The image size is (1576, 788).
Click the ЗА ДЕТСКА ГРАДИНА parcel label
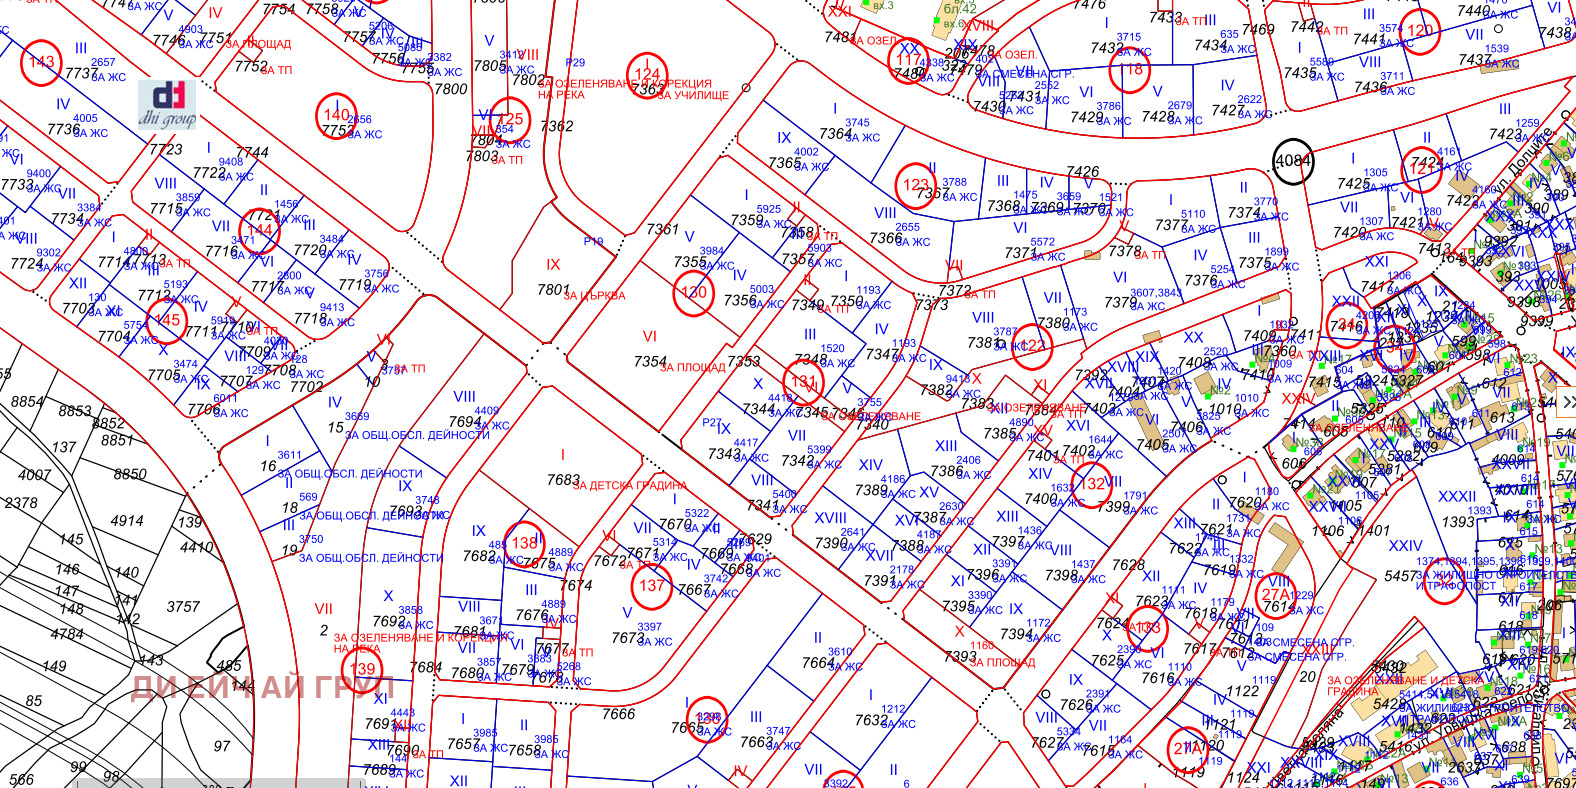click(x=630, y=486)
